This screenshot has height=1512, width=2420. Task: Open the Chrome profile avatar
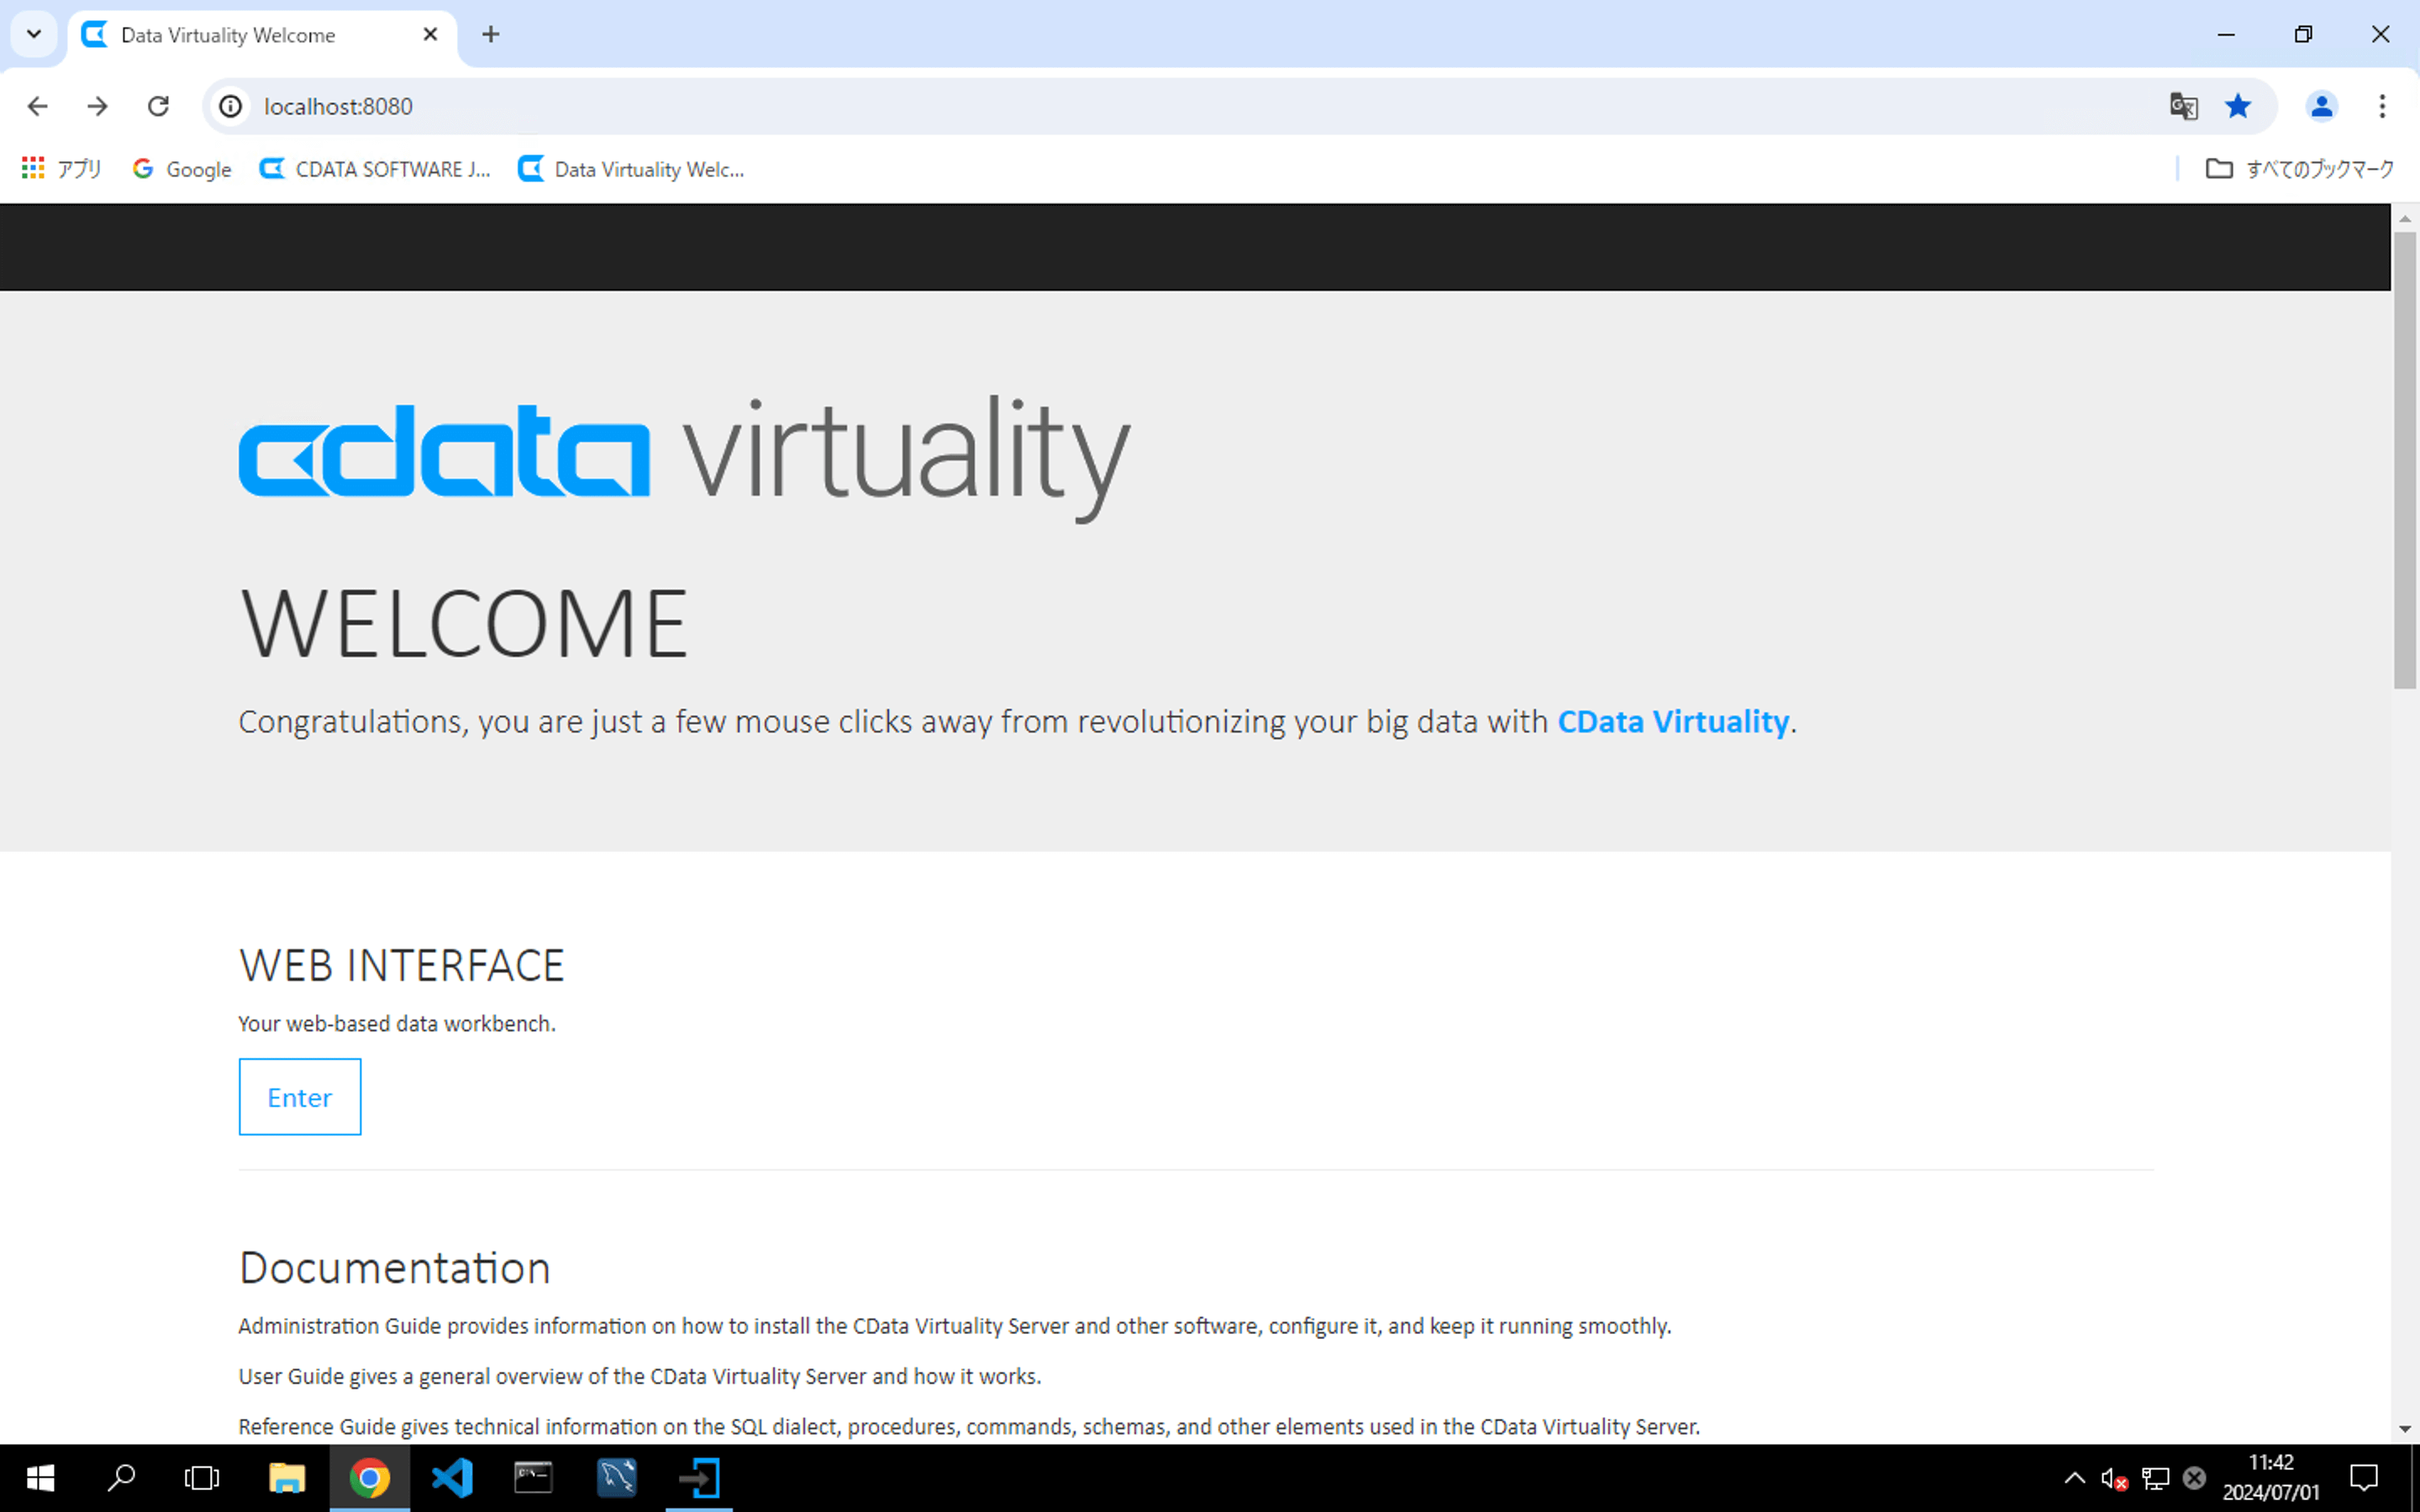[2321, 106]
